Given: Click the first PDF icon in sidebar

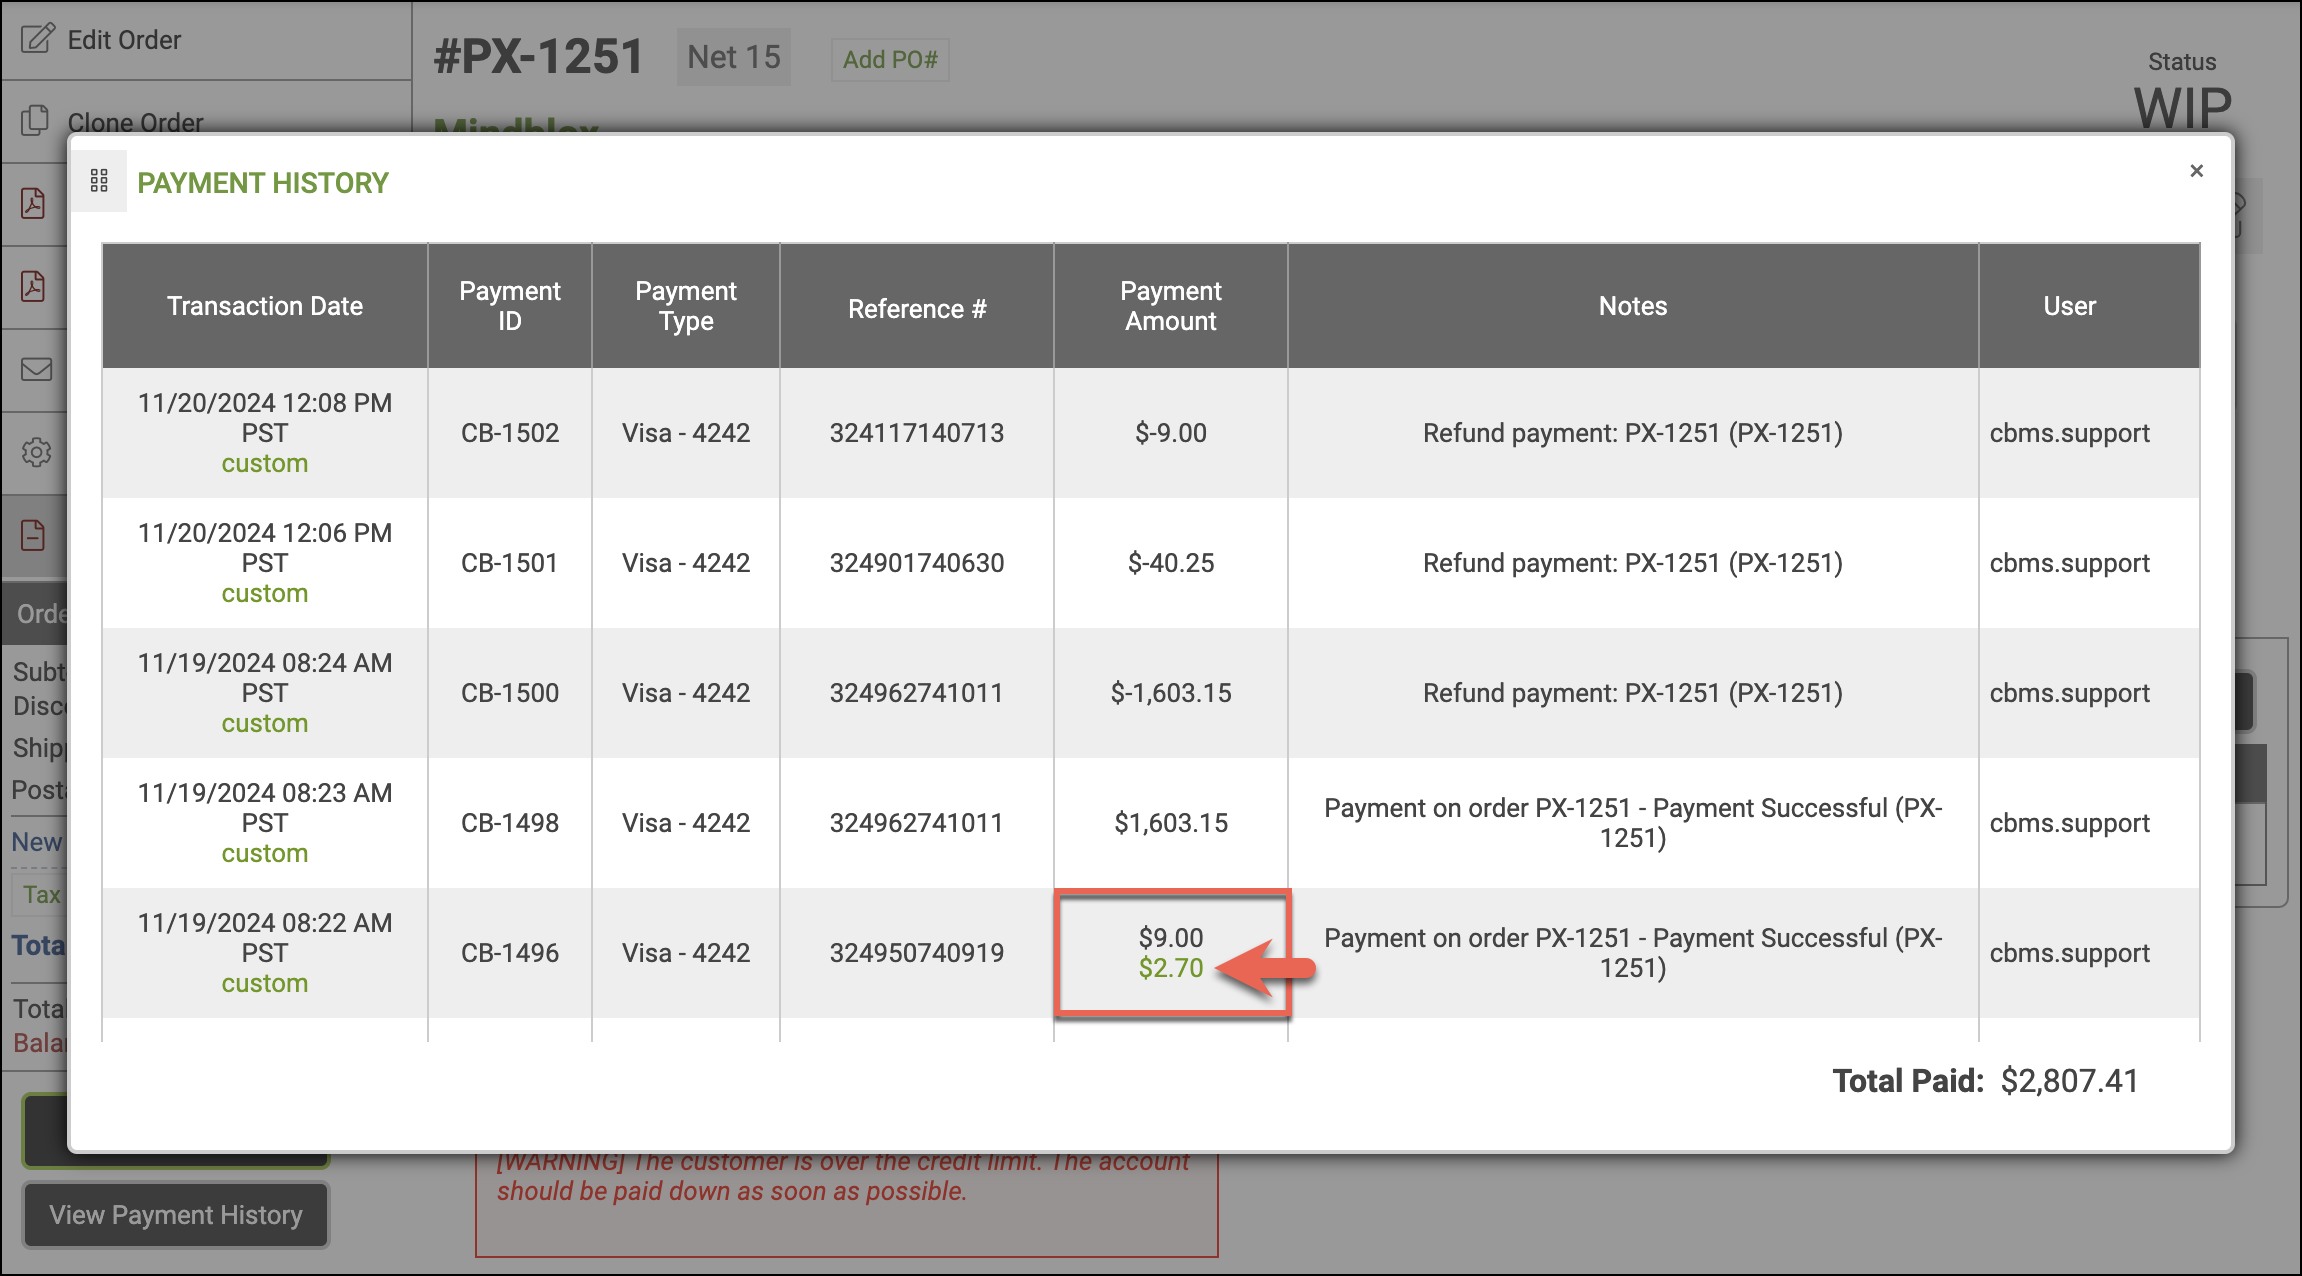Looking at the screenshot, I should tap(34, 203).
